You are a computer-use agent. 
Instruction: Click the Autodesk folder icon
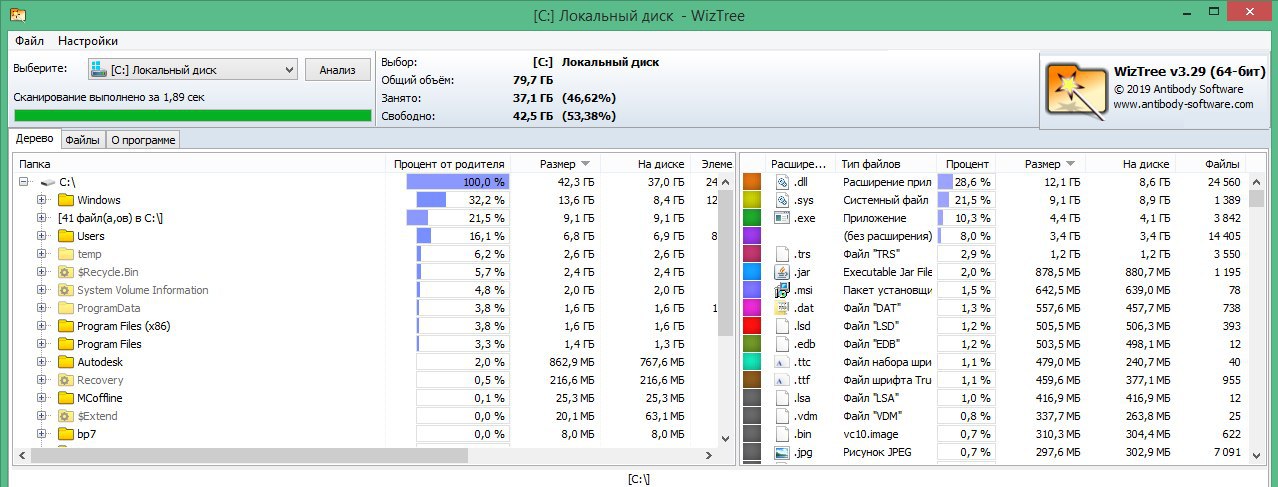(x=66, y=362)
